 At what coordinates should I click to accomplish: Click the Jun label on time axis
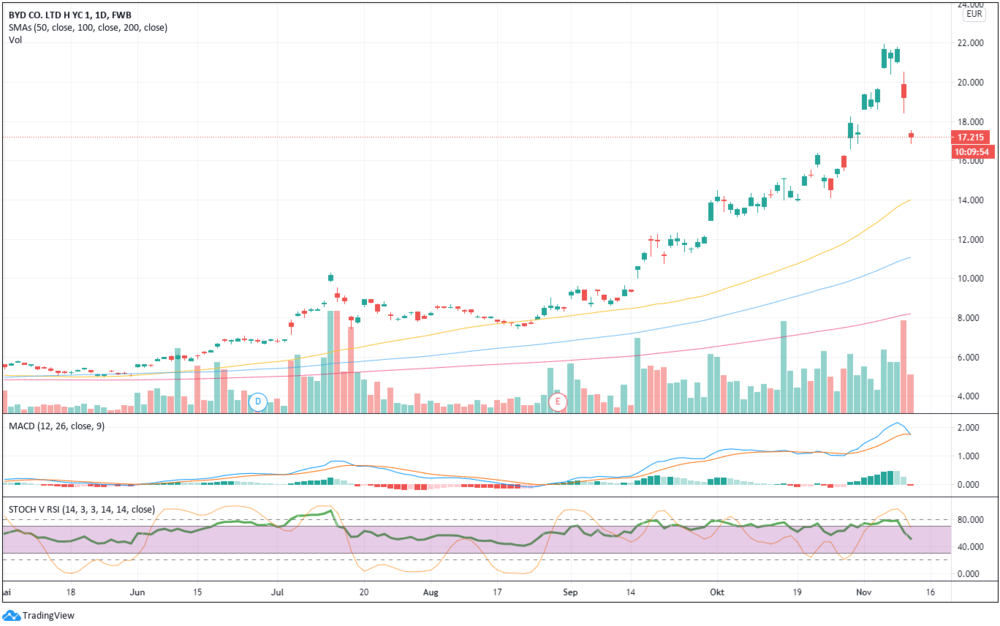tap(137, 592)
